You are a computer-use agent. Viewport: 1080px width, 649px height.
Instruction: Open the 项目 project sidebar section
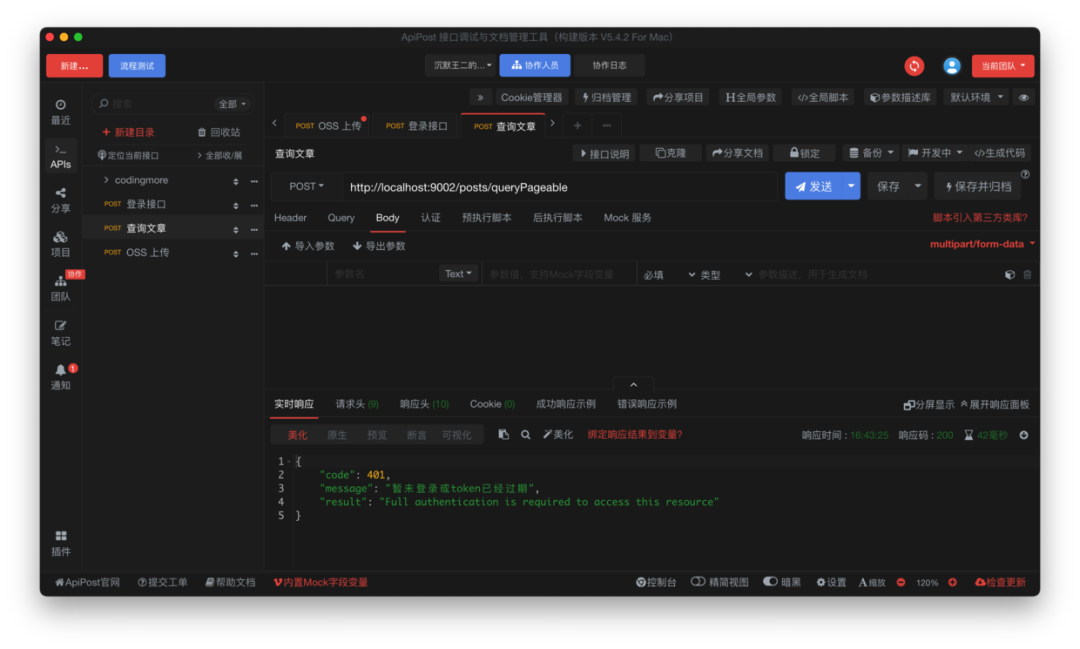pos(61,245)
